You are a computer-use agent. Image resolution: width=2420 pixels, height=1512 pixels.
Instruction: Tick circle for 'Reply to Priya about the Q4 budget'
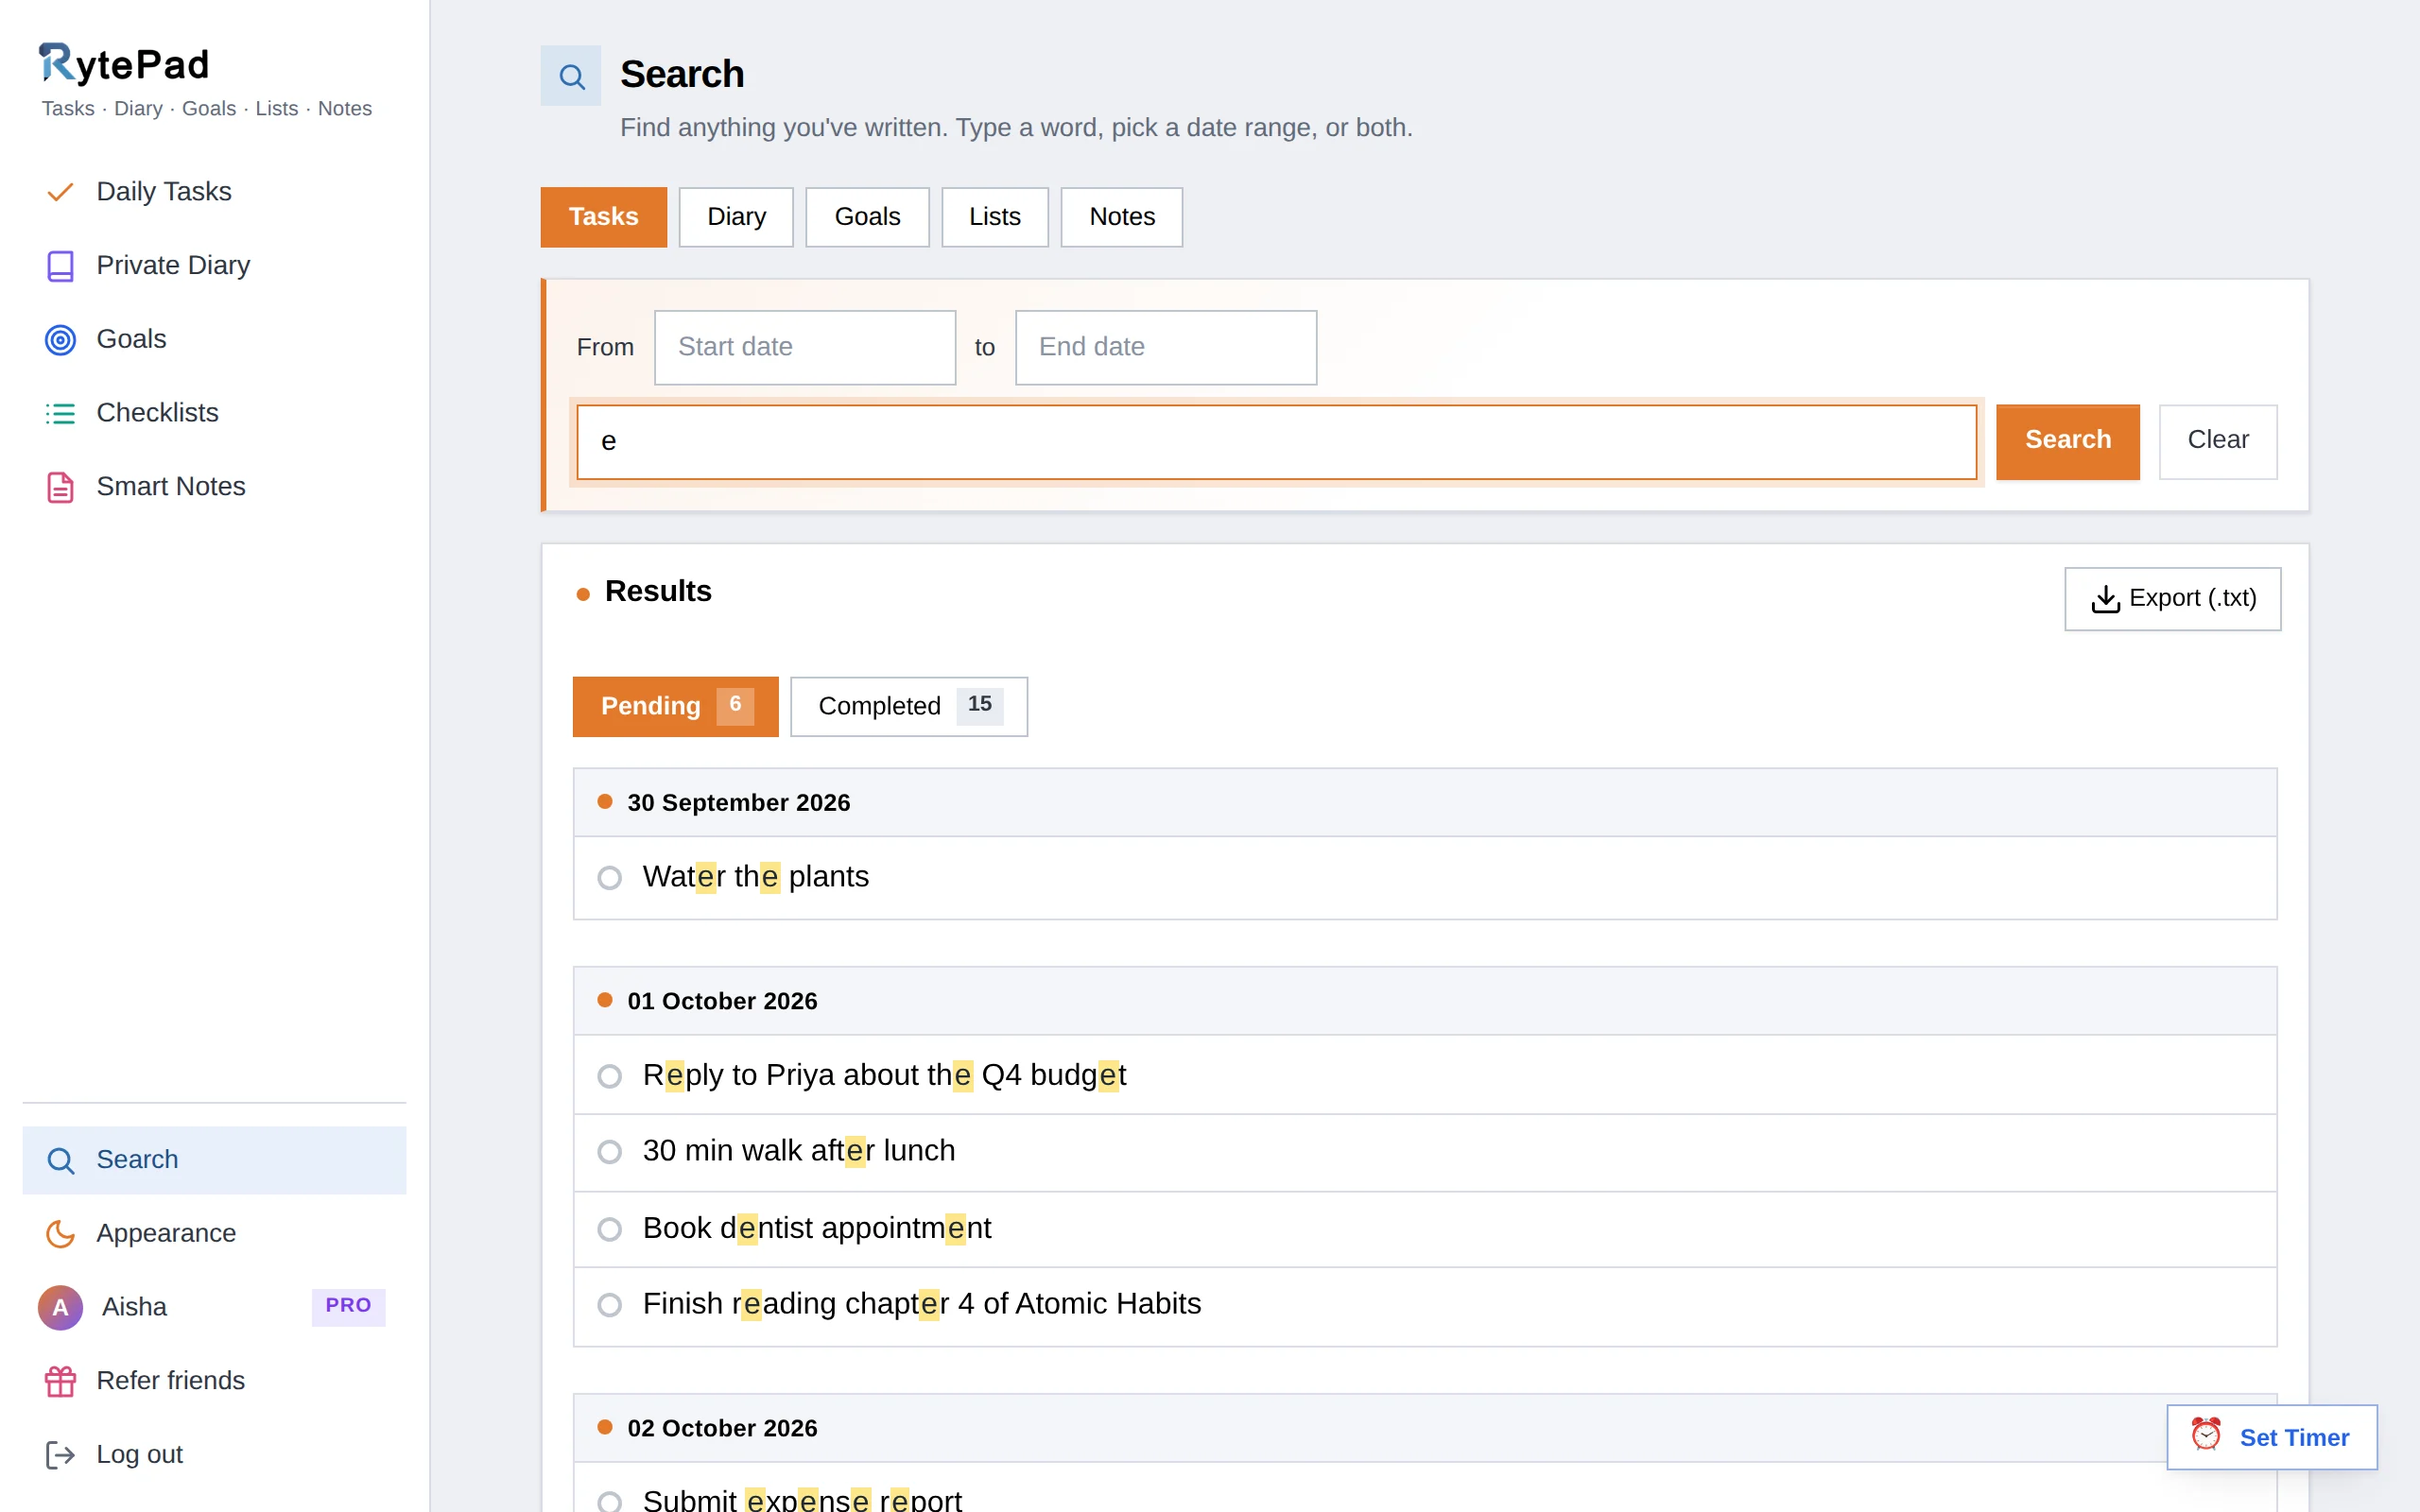point(609,1076)
